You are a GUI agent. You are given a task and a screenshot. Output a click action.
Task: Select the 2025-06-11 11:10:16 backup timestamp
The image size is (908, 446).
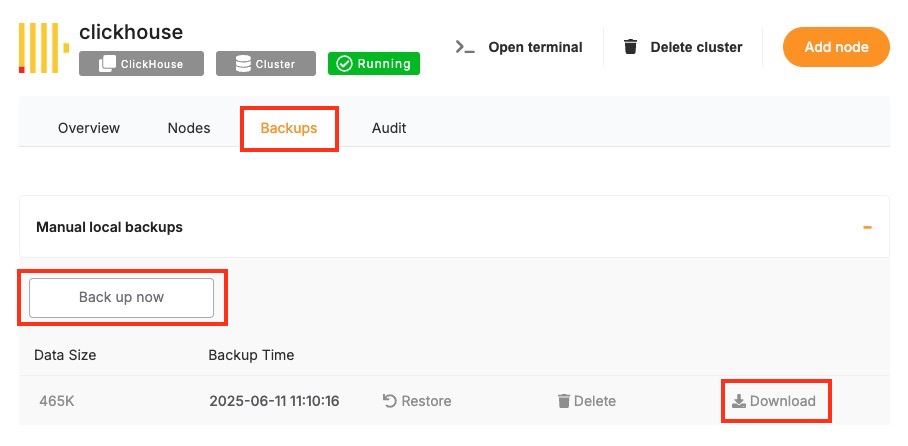pyautogui.click(x=274, y=401)
